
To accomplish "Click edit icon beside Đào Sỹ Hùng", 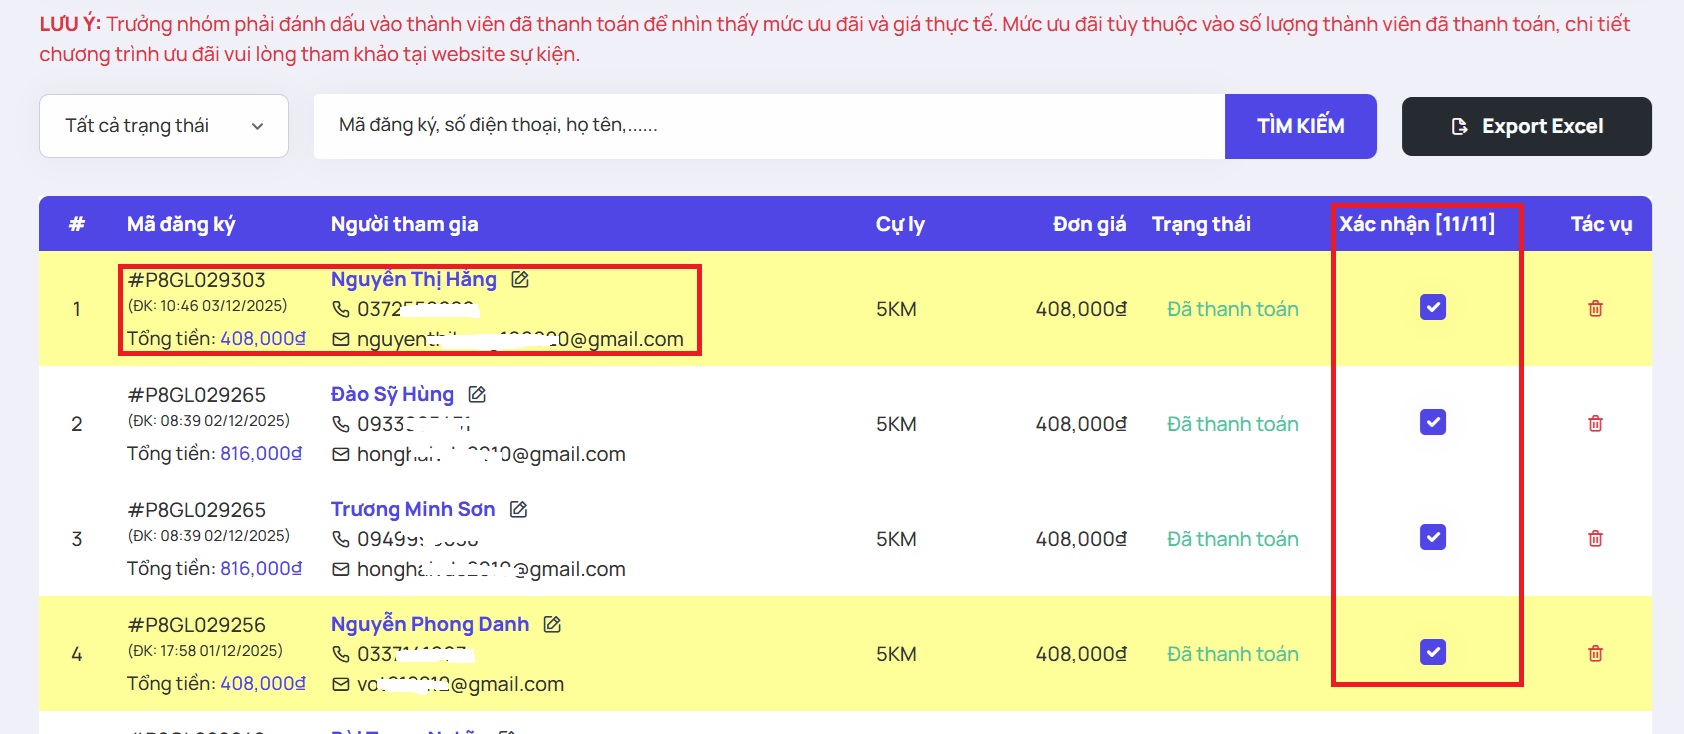I will 477,395.
